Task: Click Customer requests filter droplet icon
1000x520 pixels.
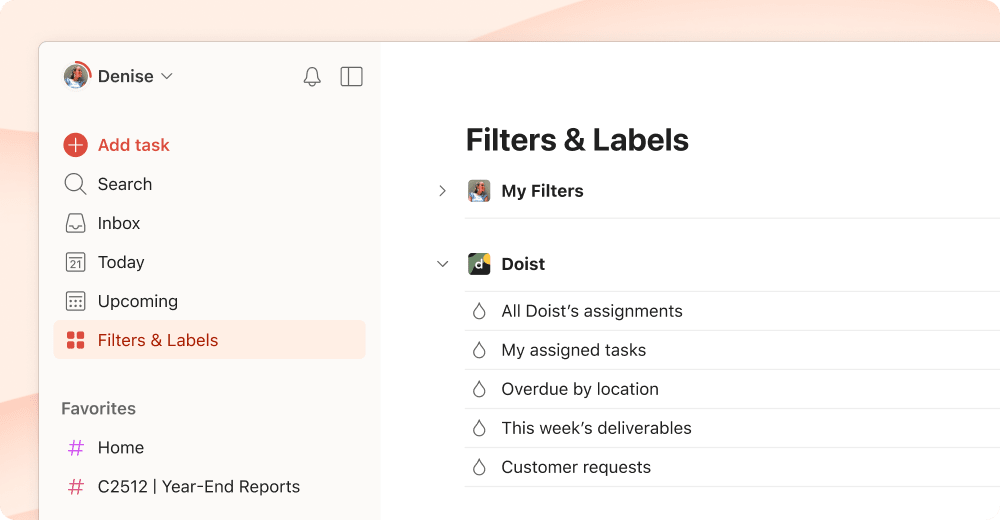Action: click(479, 467)
